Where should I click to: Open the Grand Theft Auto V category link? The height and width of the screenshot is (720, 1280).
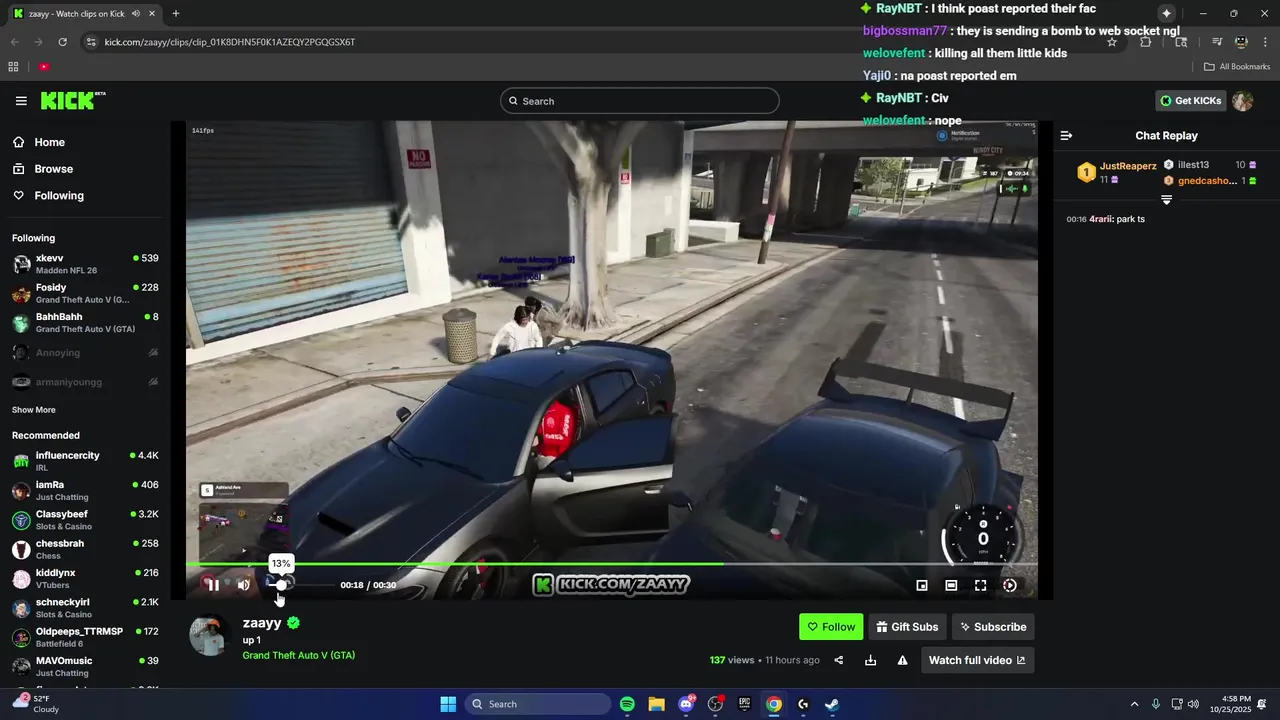tap(298, 655)
